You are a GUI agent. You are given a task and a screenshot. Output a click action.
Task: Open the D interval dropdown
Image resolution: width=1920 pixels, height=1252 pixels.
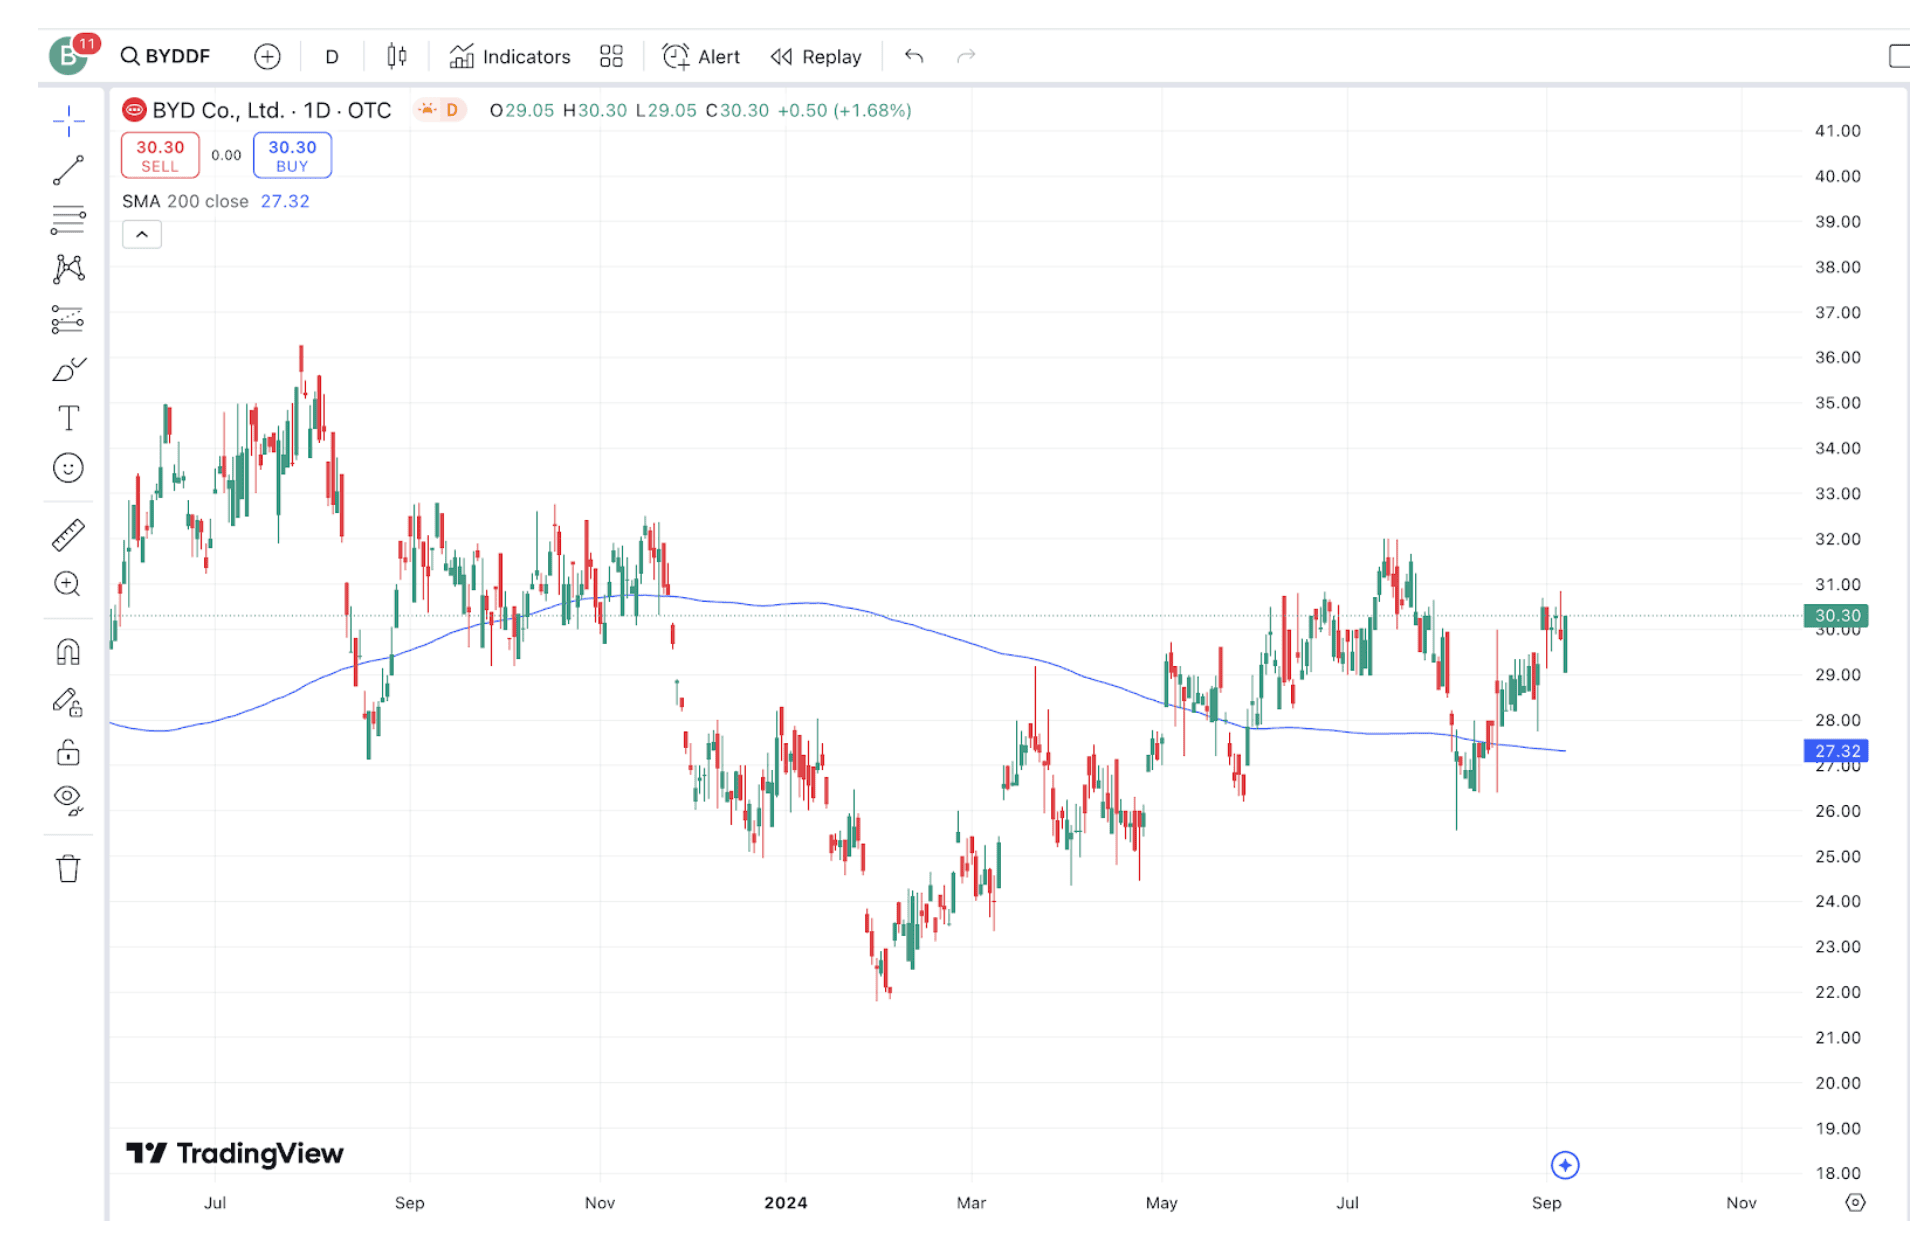(x=332, y=57)
